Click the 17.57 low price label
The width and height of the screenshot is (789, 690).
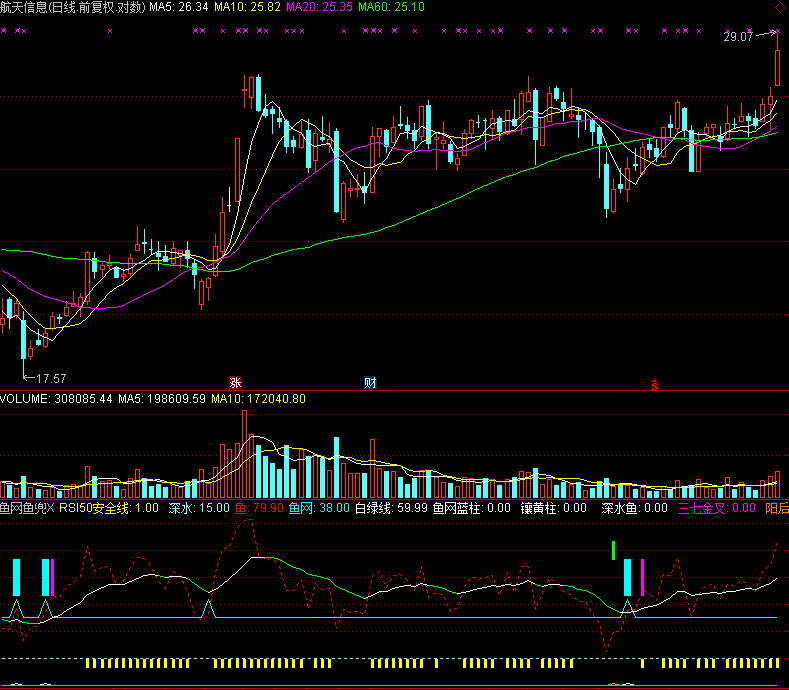tap(50, 378)
